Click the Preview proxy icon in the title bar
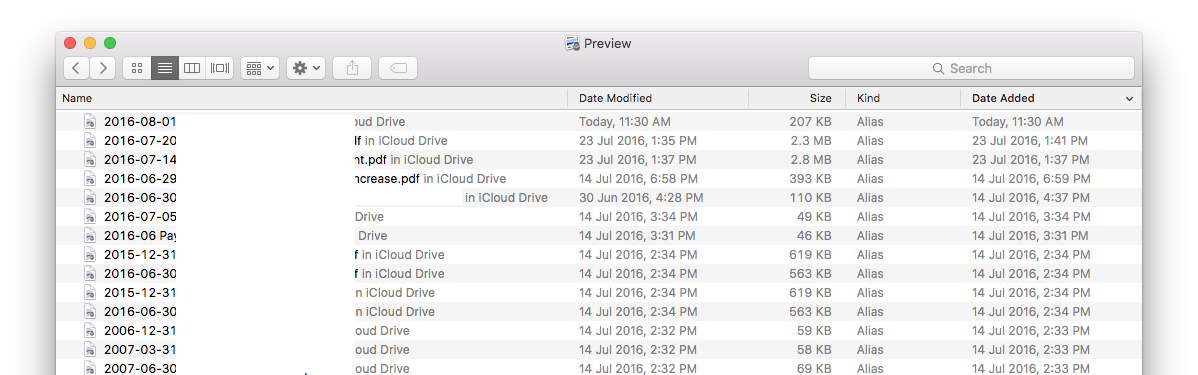This screenshot has height=375, width=1198. pyautogui.click(x=573, y=44)
